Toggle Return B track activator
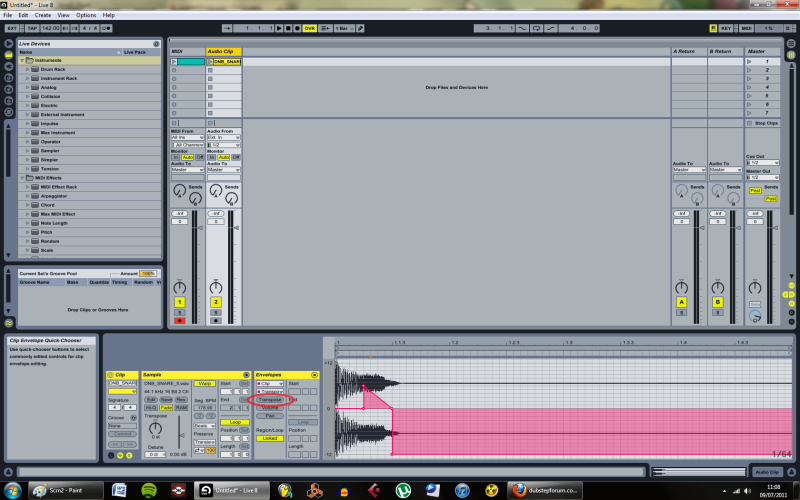800x500 pixels. coord(717,302)
